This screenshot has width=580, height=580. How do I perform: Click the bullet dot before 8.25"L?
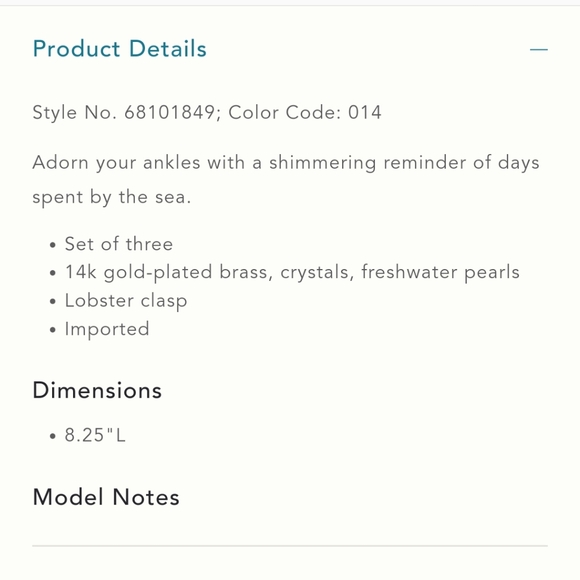tap(53, 436)
